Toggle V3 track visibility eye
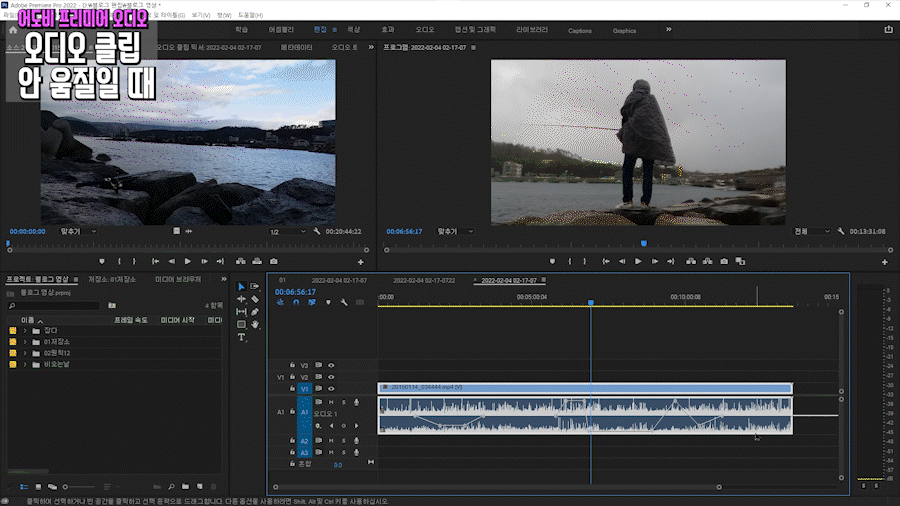 point(331,365)
